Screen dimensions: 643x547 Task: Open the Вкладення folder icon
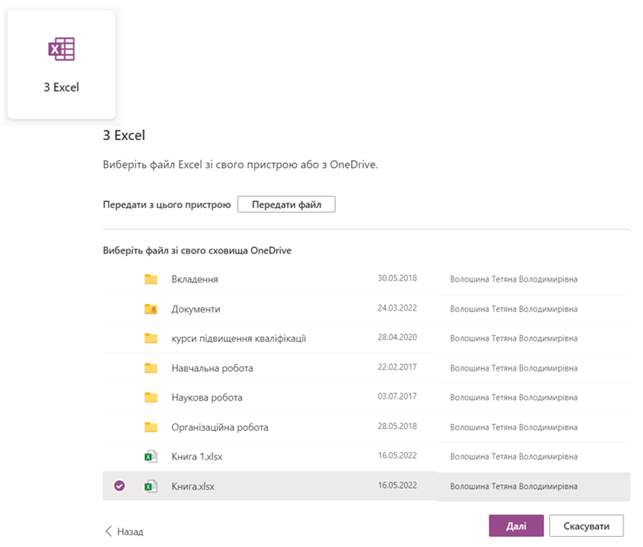152,279
